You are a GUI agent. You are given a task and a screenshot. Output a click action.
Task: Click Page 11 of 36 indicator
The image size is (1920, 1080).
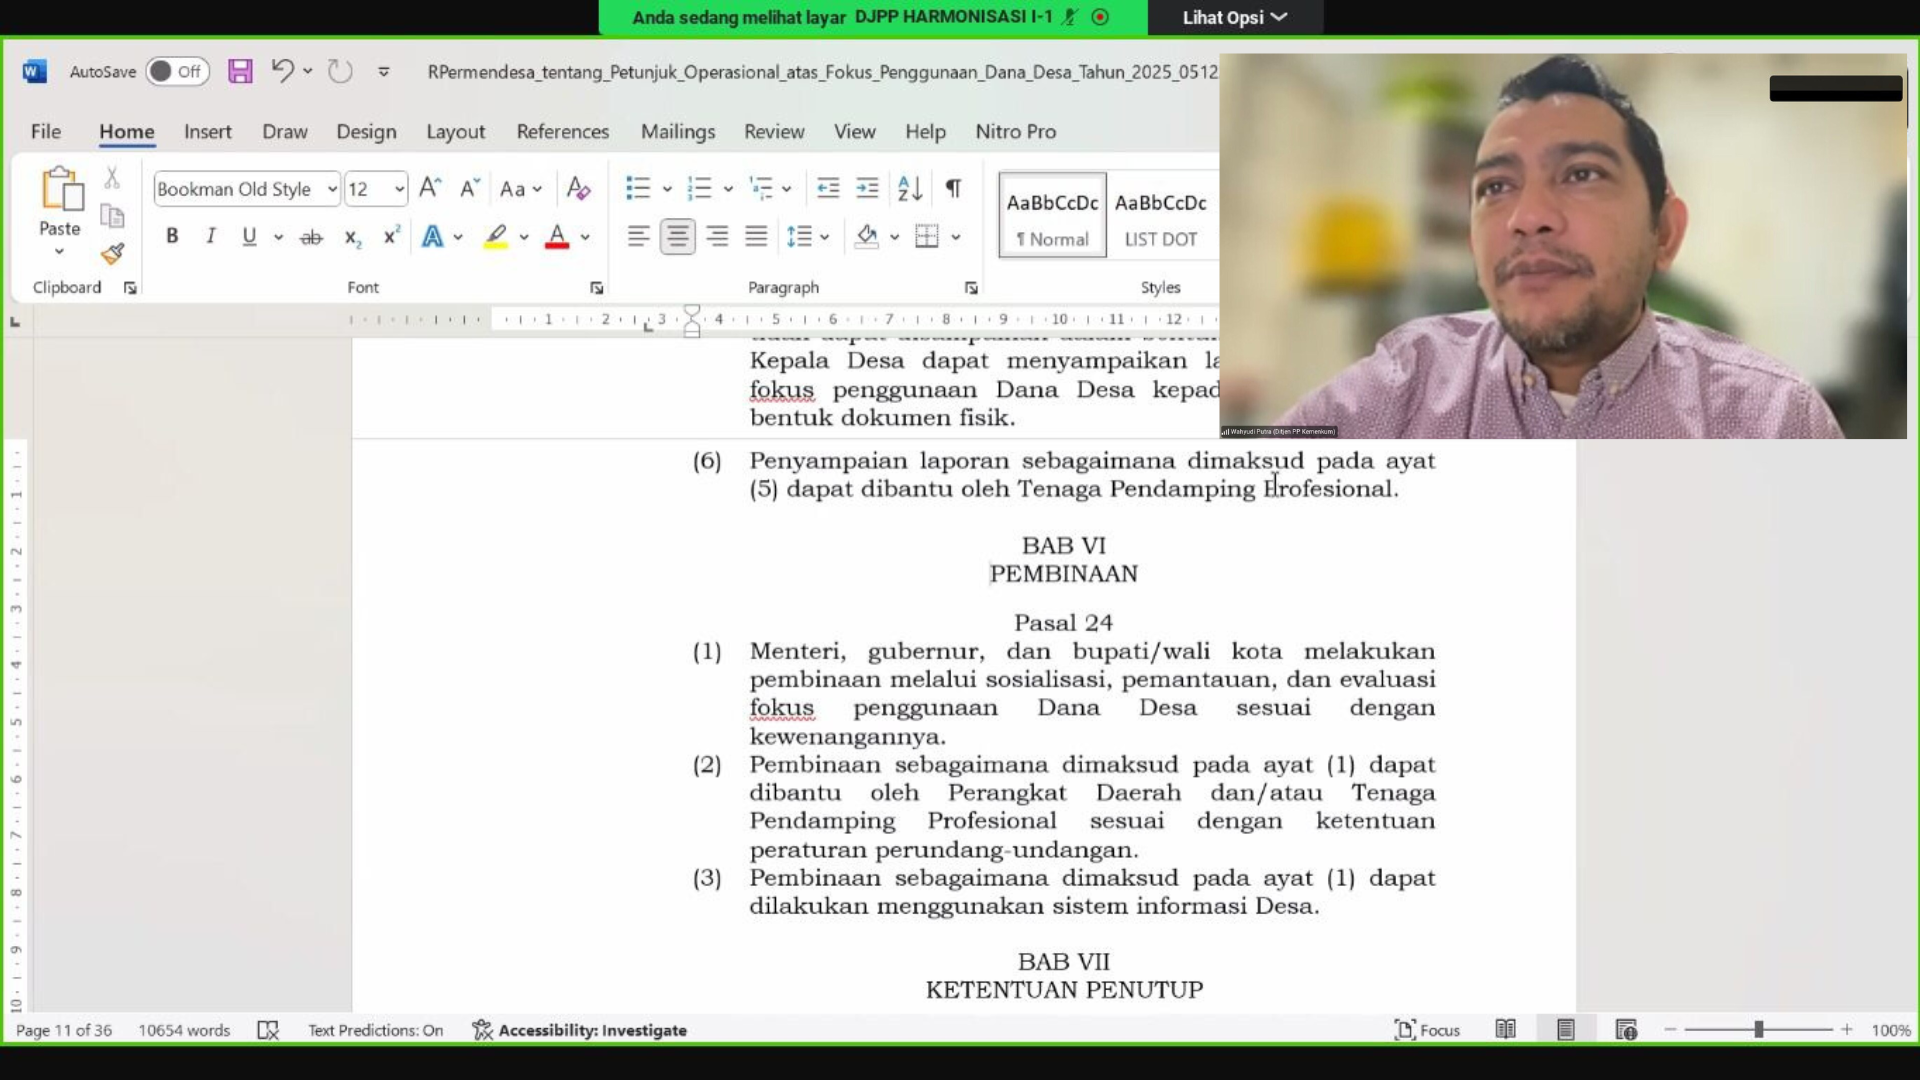pyautogui.click(x=64, y=1030)
